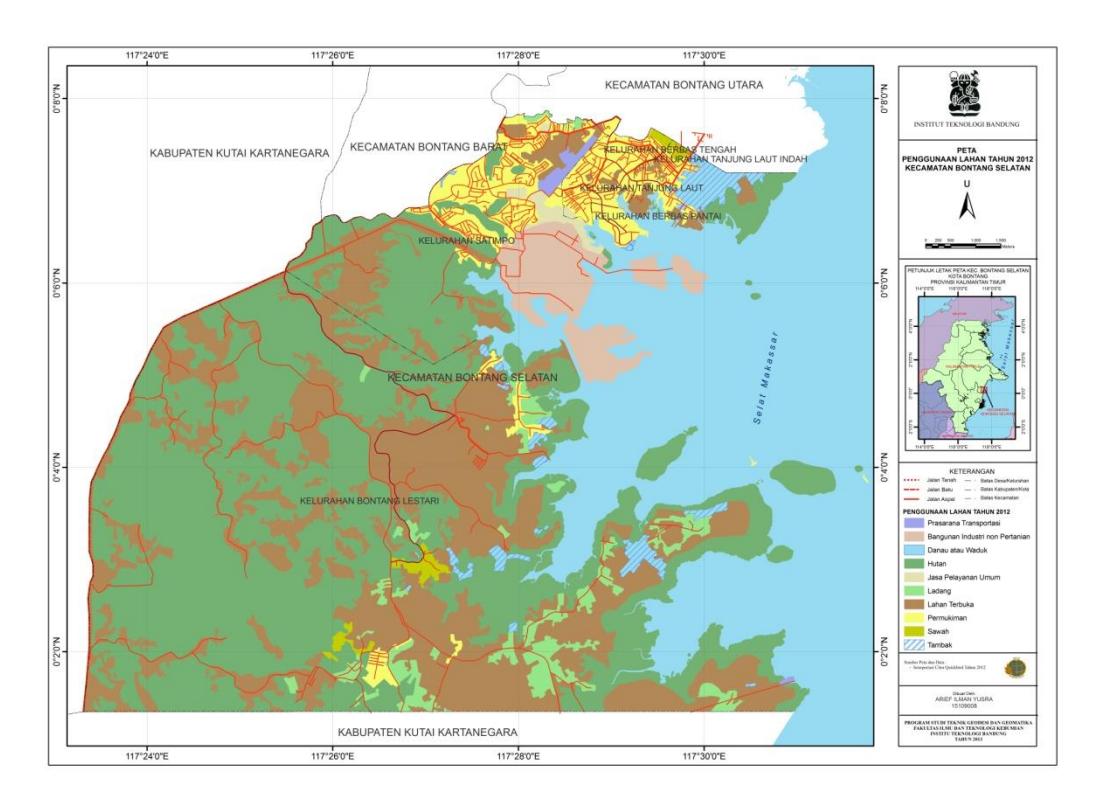Click the bottom 117°30'0"E longitude label
The image size is (1096, 805).
click(703, 756)
